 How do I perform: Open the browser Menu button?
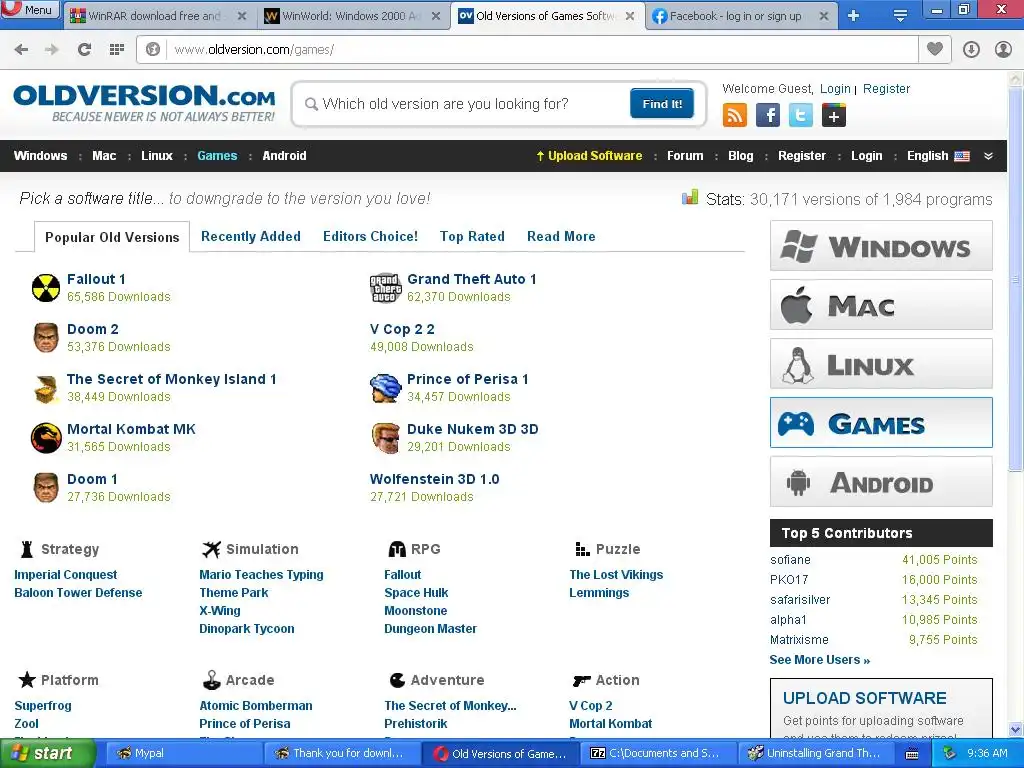pos(30,10)
